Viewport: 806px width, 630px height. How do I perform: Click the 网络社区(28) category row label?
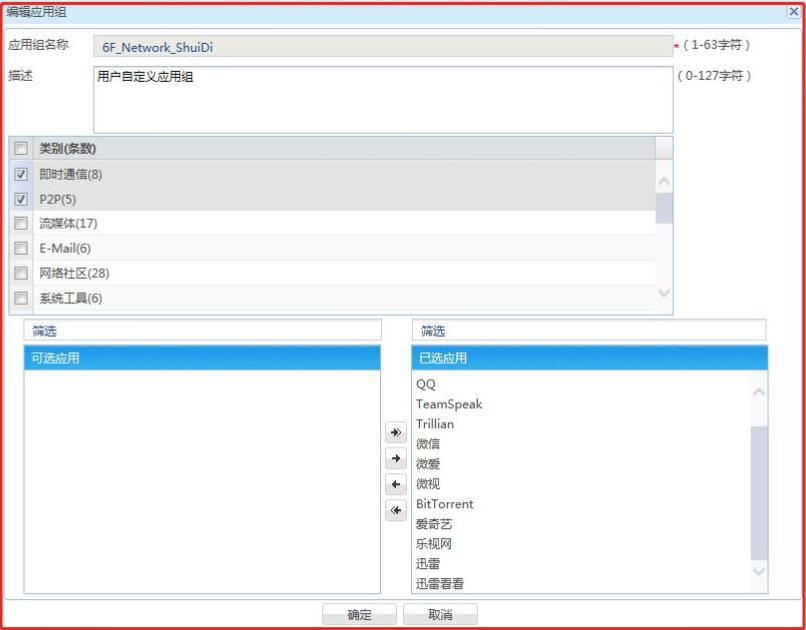coord(75,273)
